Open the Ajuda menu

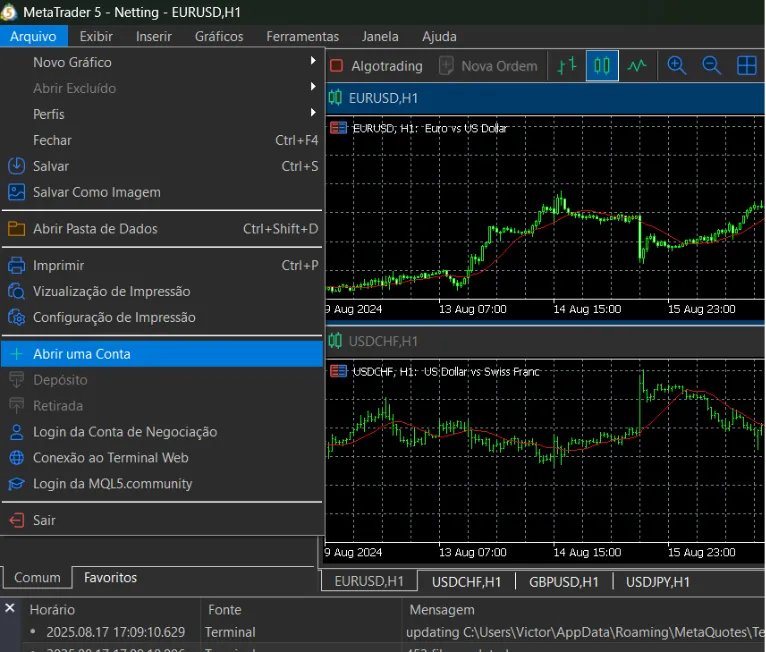439,36
